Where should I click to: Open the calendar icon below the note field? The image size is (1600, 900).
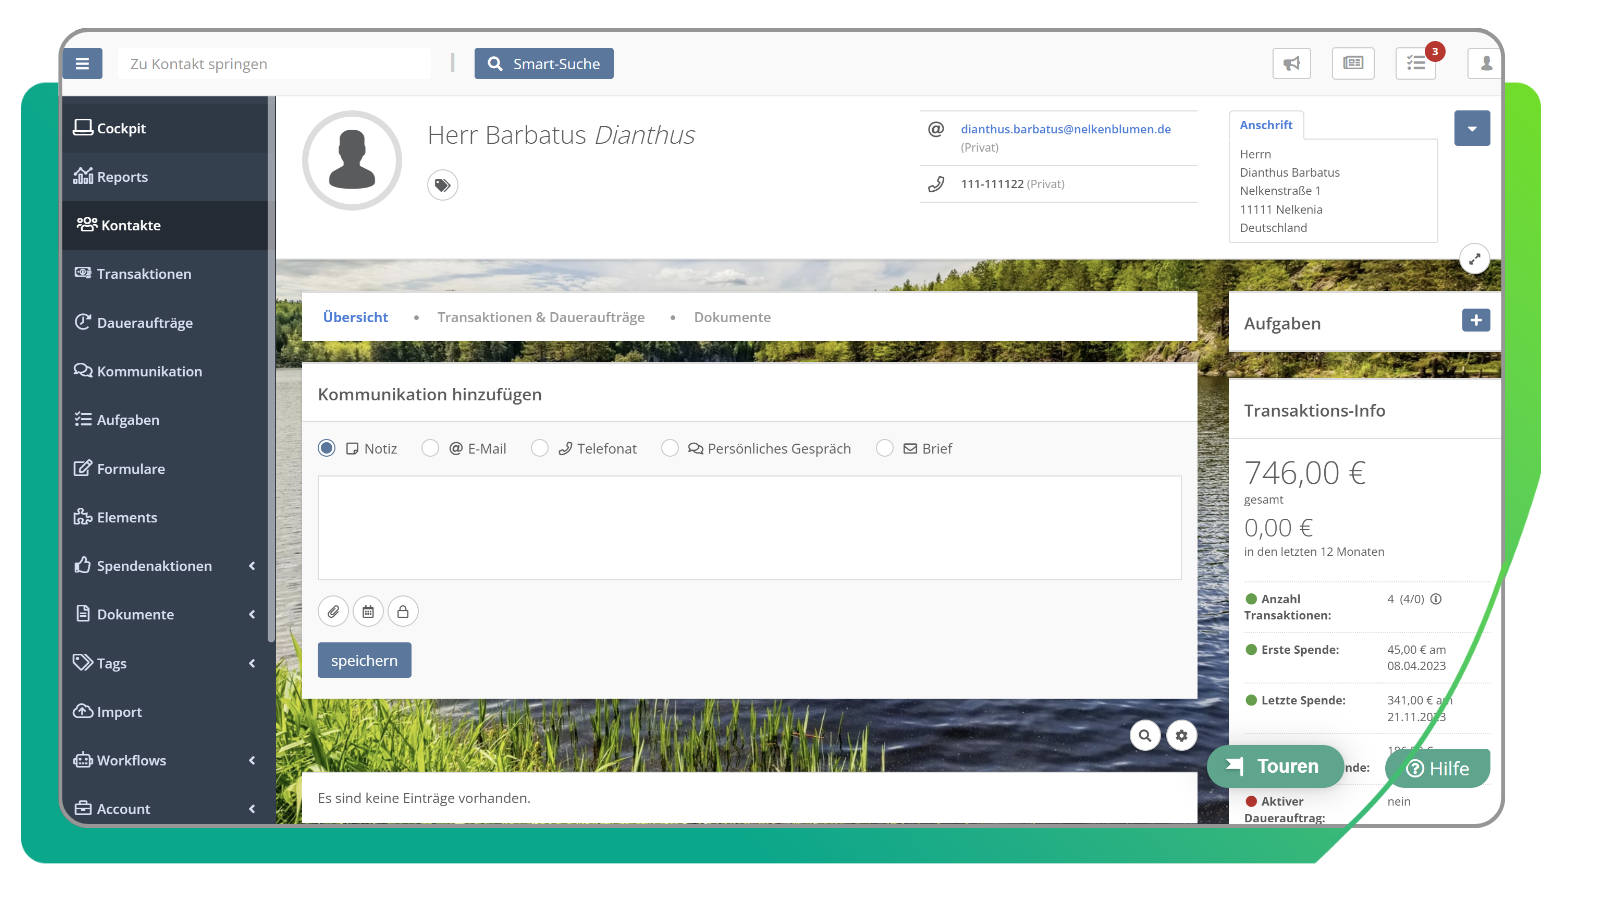coord(368,611)
